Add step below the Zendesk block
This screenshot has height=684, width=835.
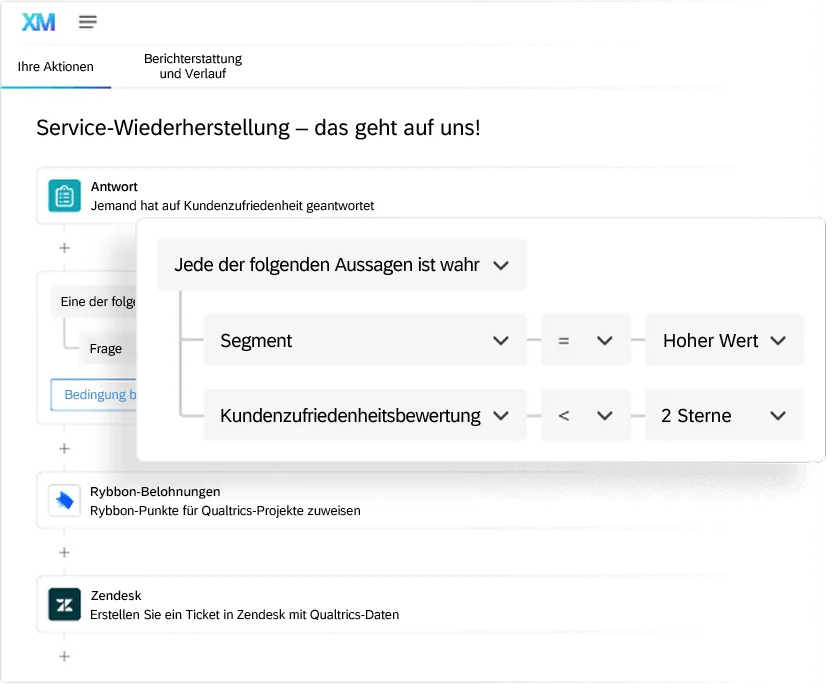tap(64, 656)
